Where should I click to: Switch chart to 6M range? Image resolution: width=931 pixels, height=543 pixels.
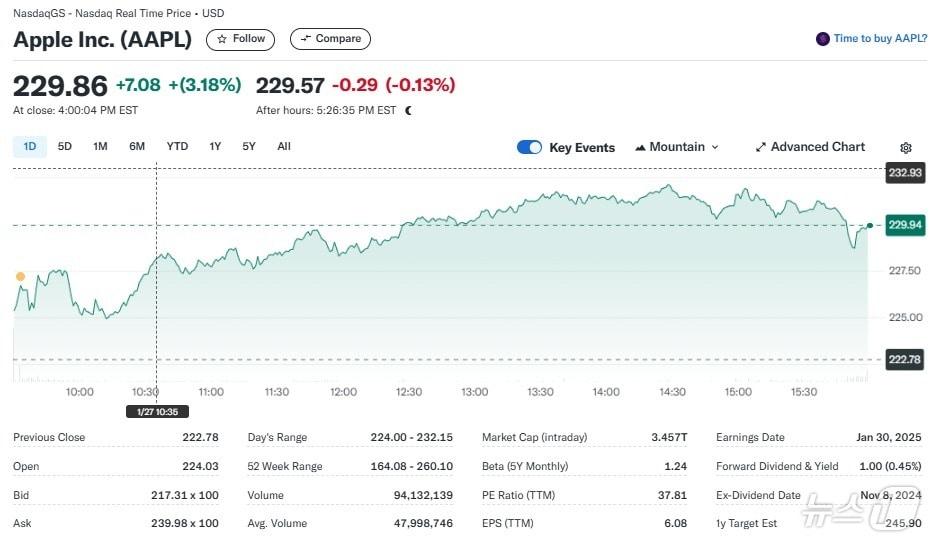[x=137, y=146]
